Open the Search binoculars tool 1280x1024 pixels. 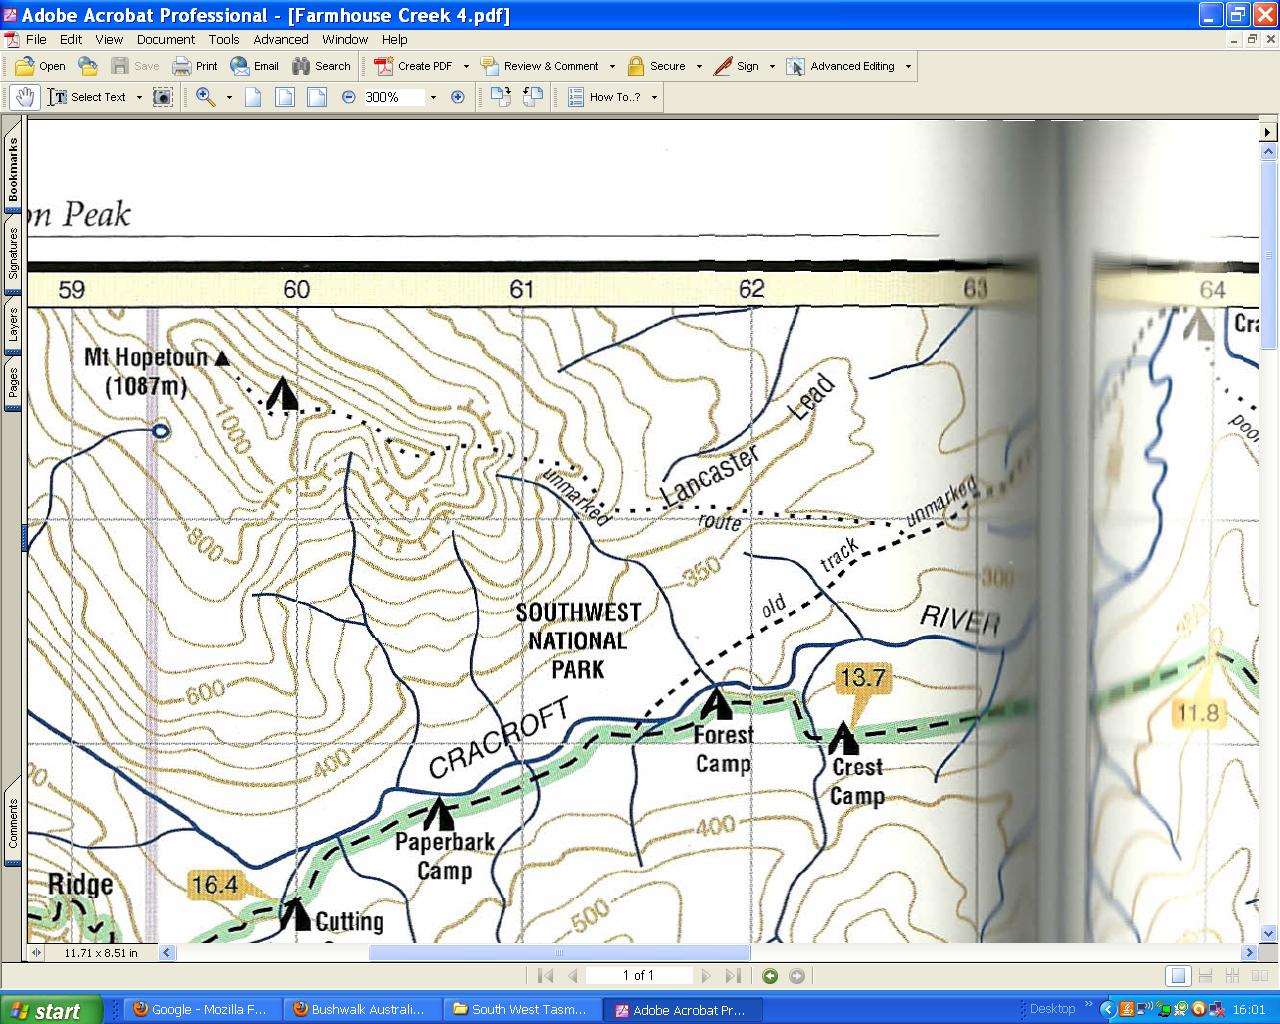click(321, 66)
